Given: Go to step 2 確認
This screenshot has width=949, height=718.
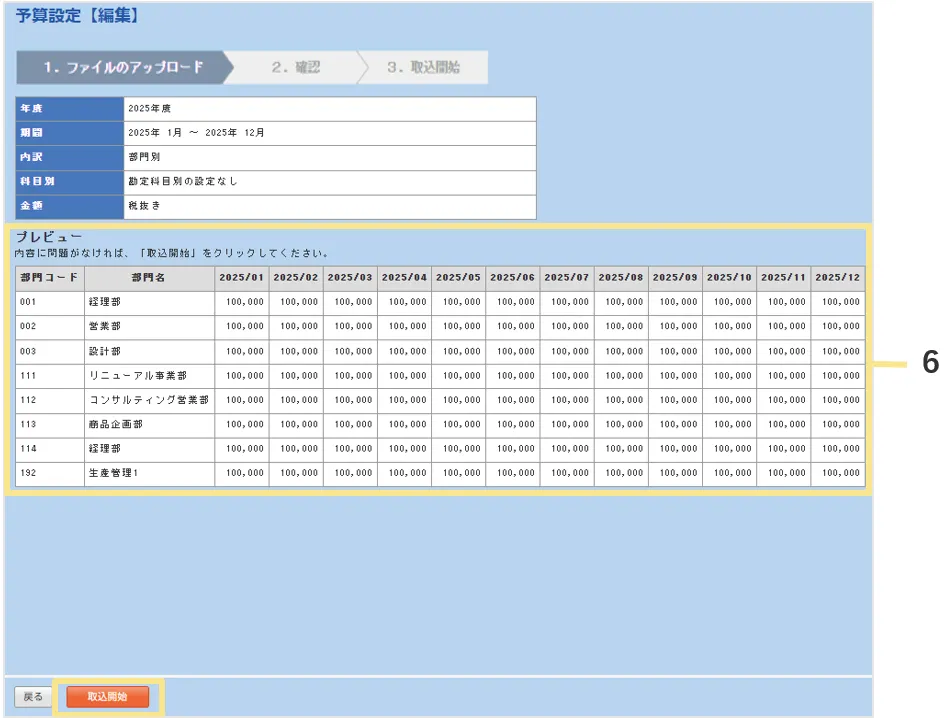Looking at the screenshot, I should click(x=296, y=68).
